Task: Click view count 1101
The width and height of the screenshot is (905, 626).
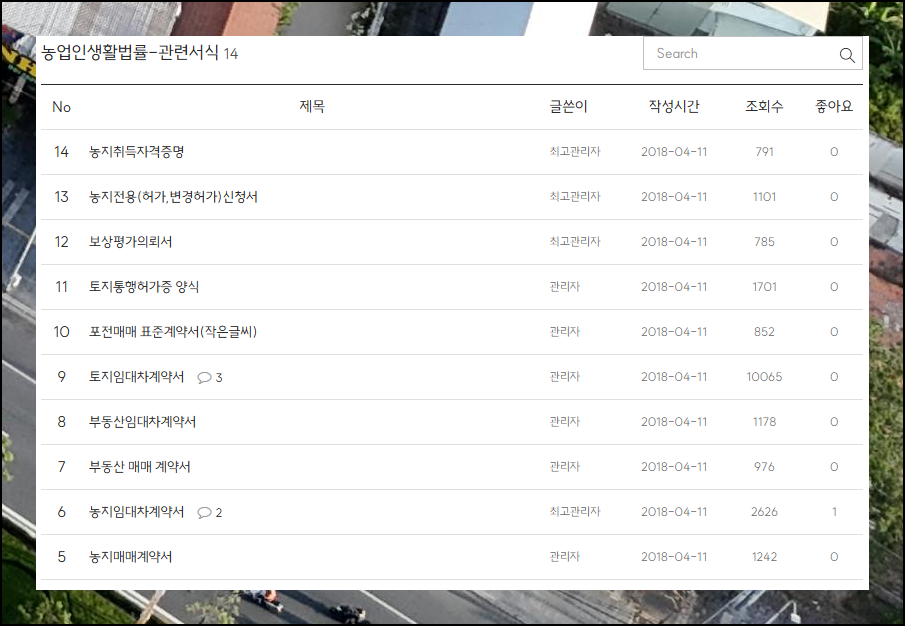Action: click(764, 197)
